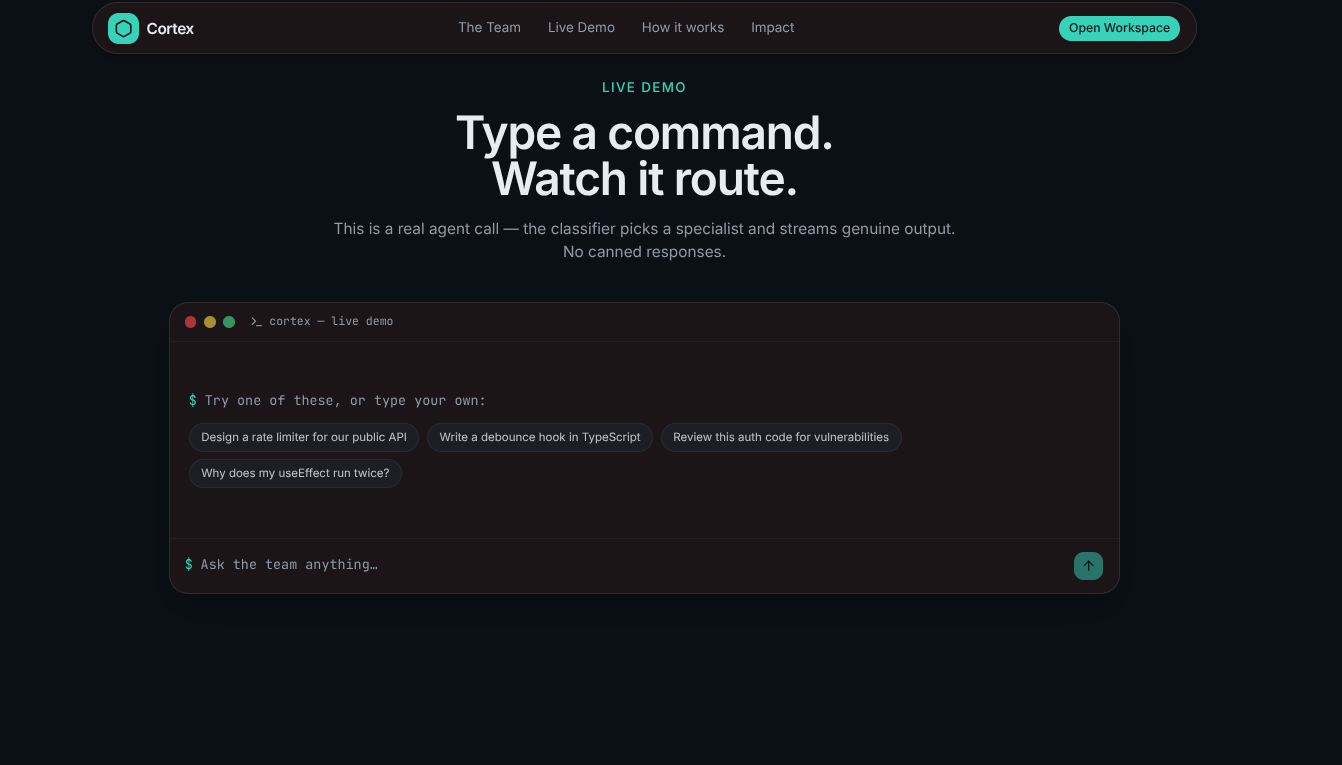Click the Cortex brand name text
Viewport: 1342px width, 765px height.
point(170,29)
